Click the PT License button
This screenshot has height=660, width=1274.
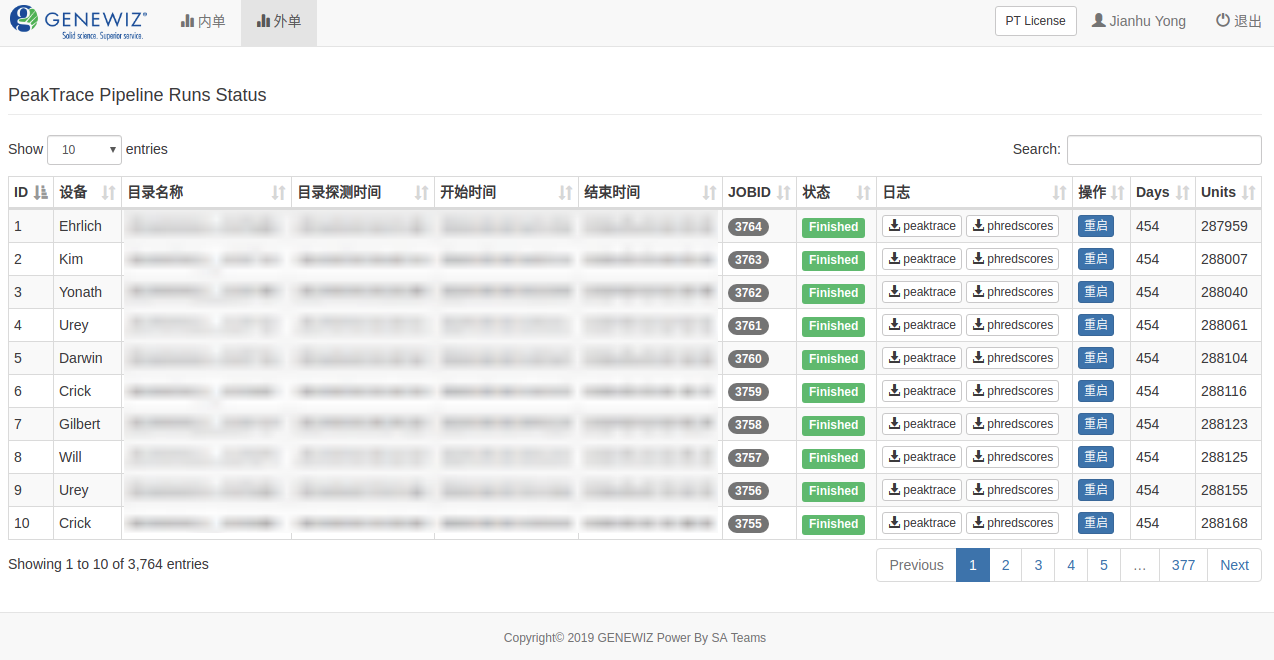(1035, 20)
